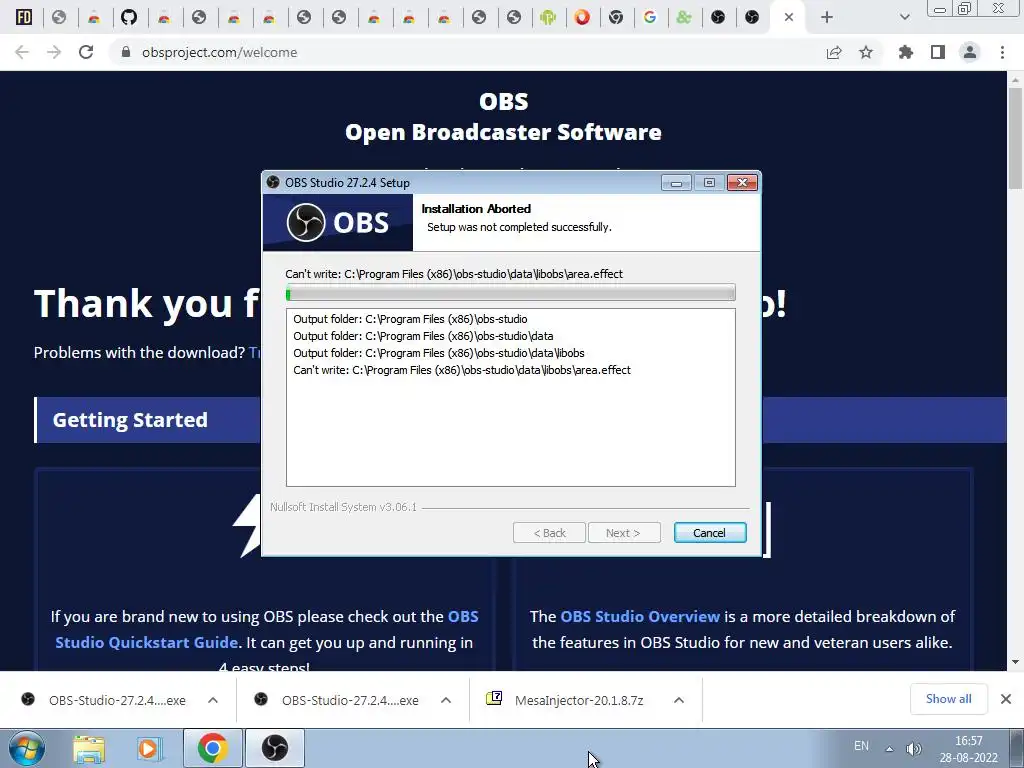The width and height of the screenshot is (1024, 768).
Task: Switch to the GitHub tab
Action: tap(129, 17)
